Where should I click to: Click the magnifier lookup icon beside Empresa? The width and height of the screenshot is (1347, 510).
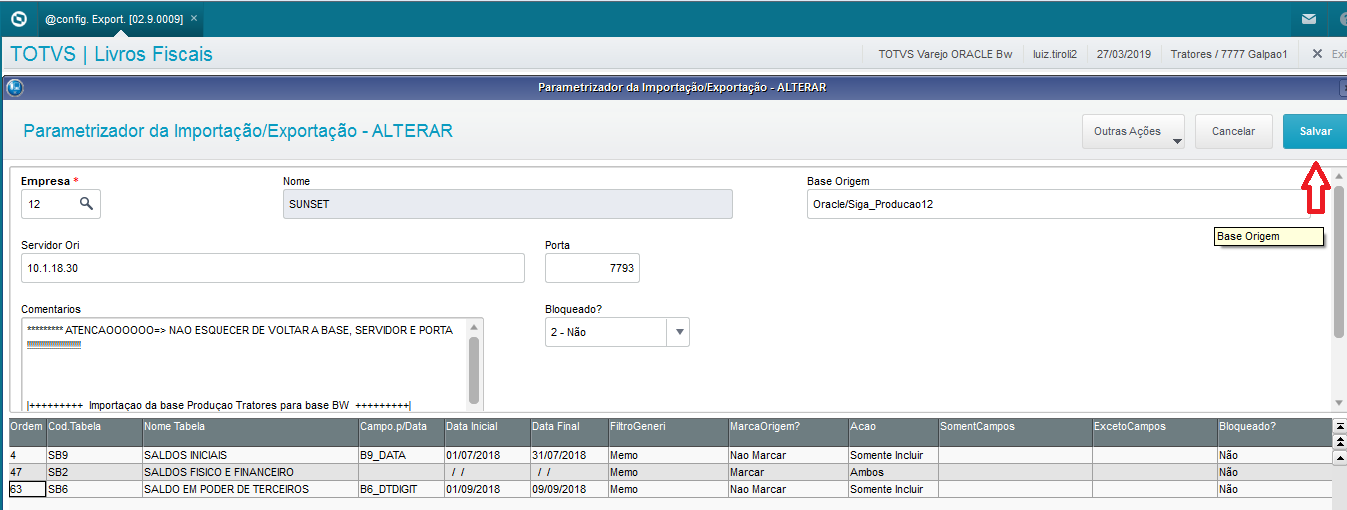(87, 203)
